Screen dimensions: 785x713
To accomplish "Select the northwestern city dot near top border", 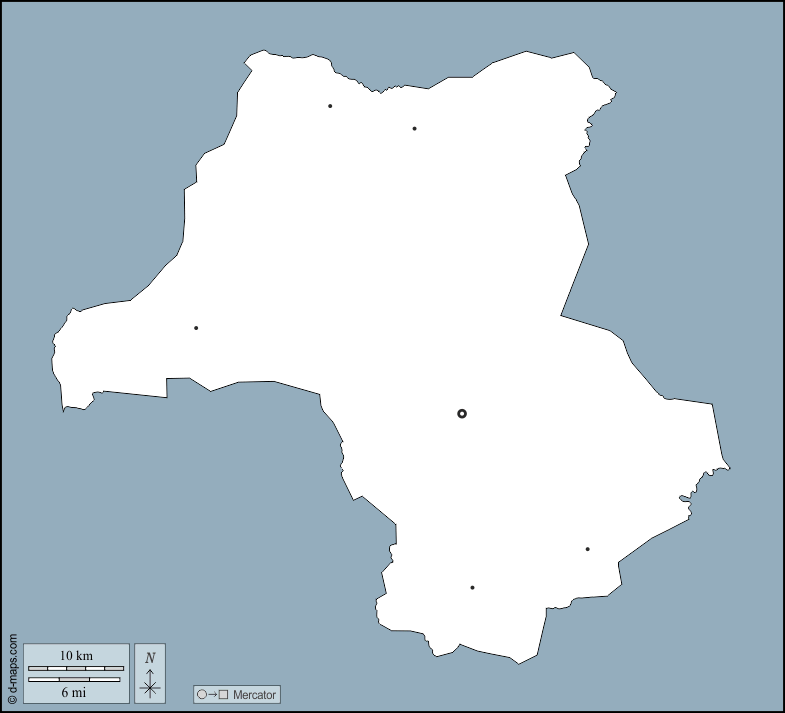I will click(330, 106).
